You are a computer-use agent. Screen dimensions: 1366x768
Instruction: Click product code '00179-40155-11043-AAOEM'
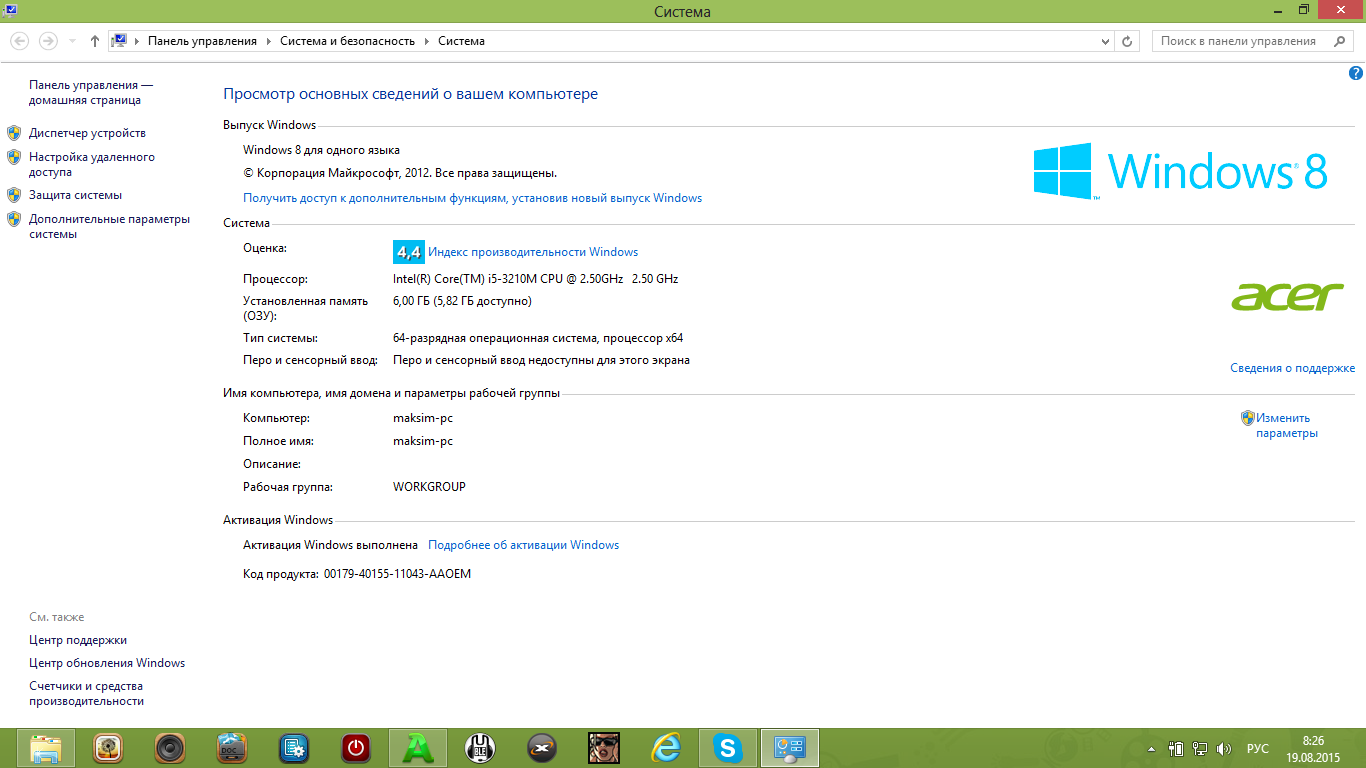click(x=397, y=574)
